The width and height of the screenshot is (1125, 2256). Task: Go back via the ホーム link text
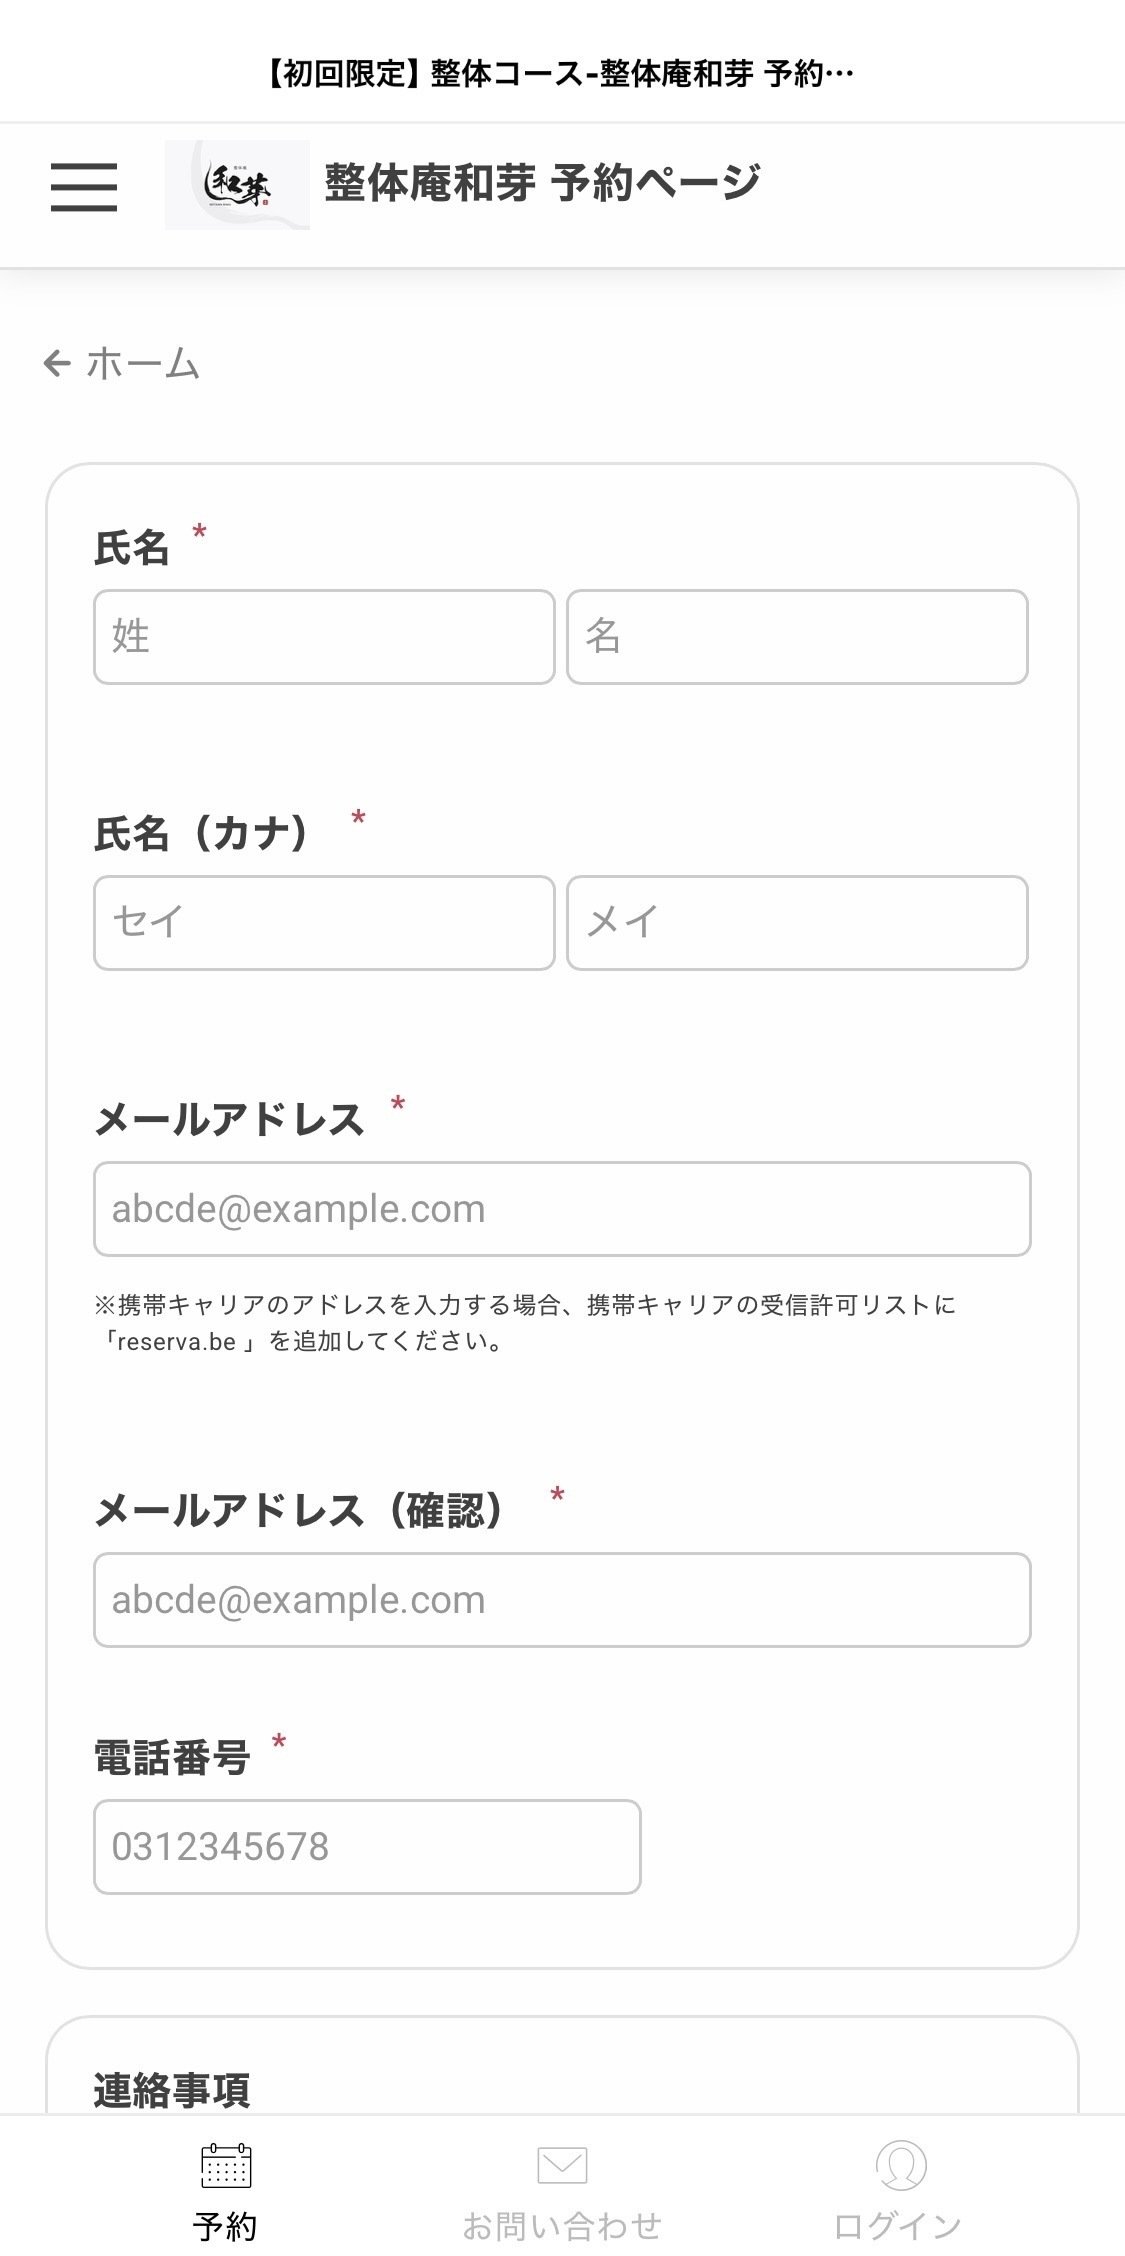(x=143, y=364)
